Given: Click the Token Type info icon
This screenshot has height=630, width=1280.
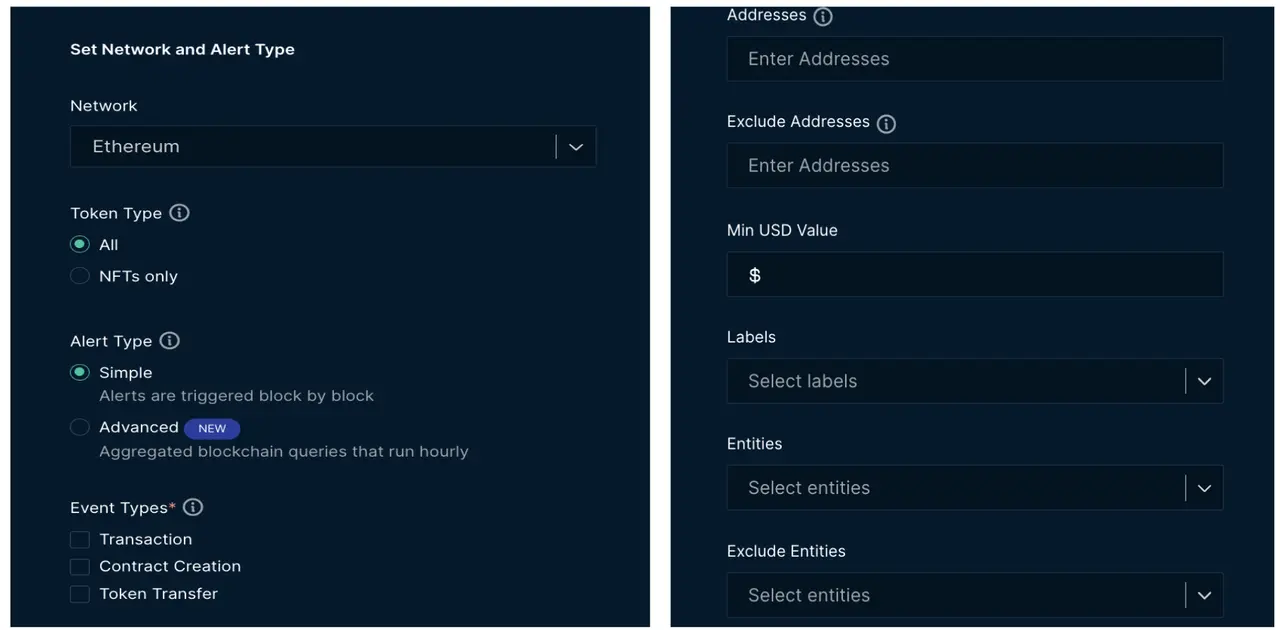Looking at the screenshot, I should (x=179, y=212).
